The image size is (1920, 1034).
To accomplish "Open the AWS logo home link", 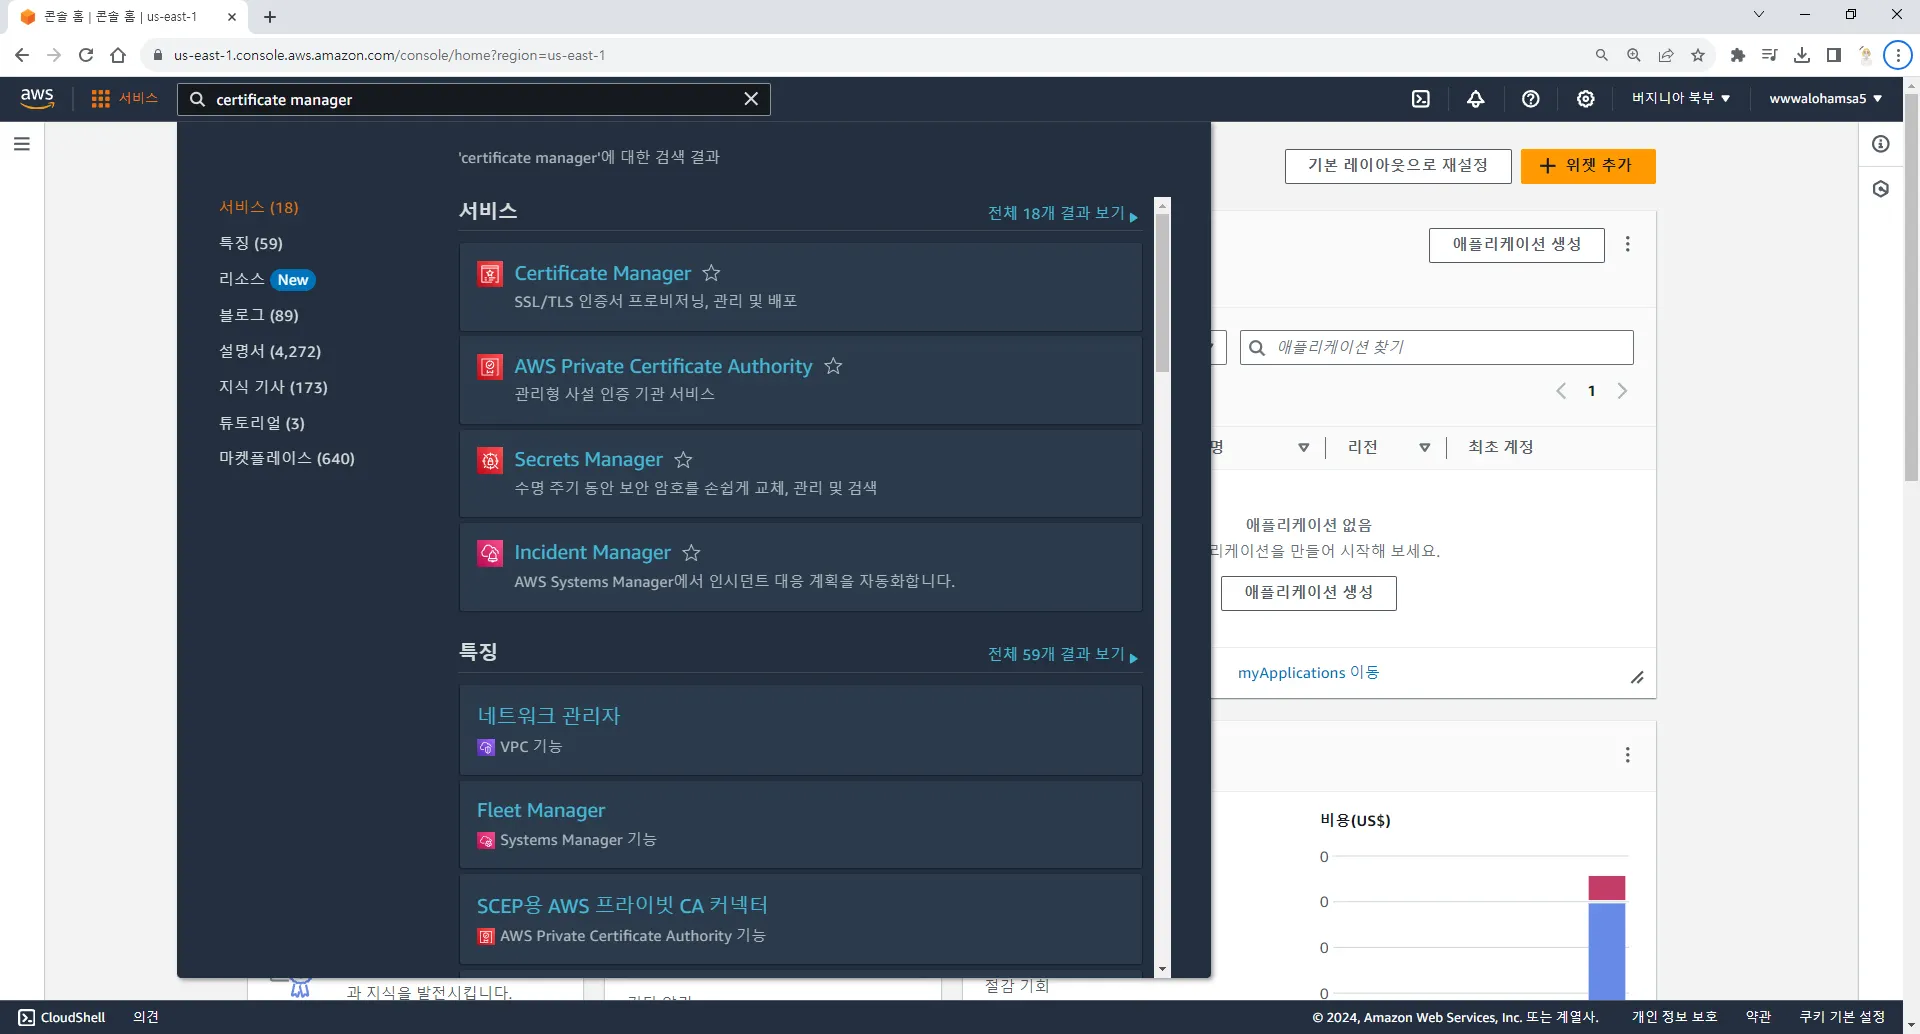I will 37,98.
